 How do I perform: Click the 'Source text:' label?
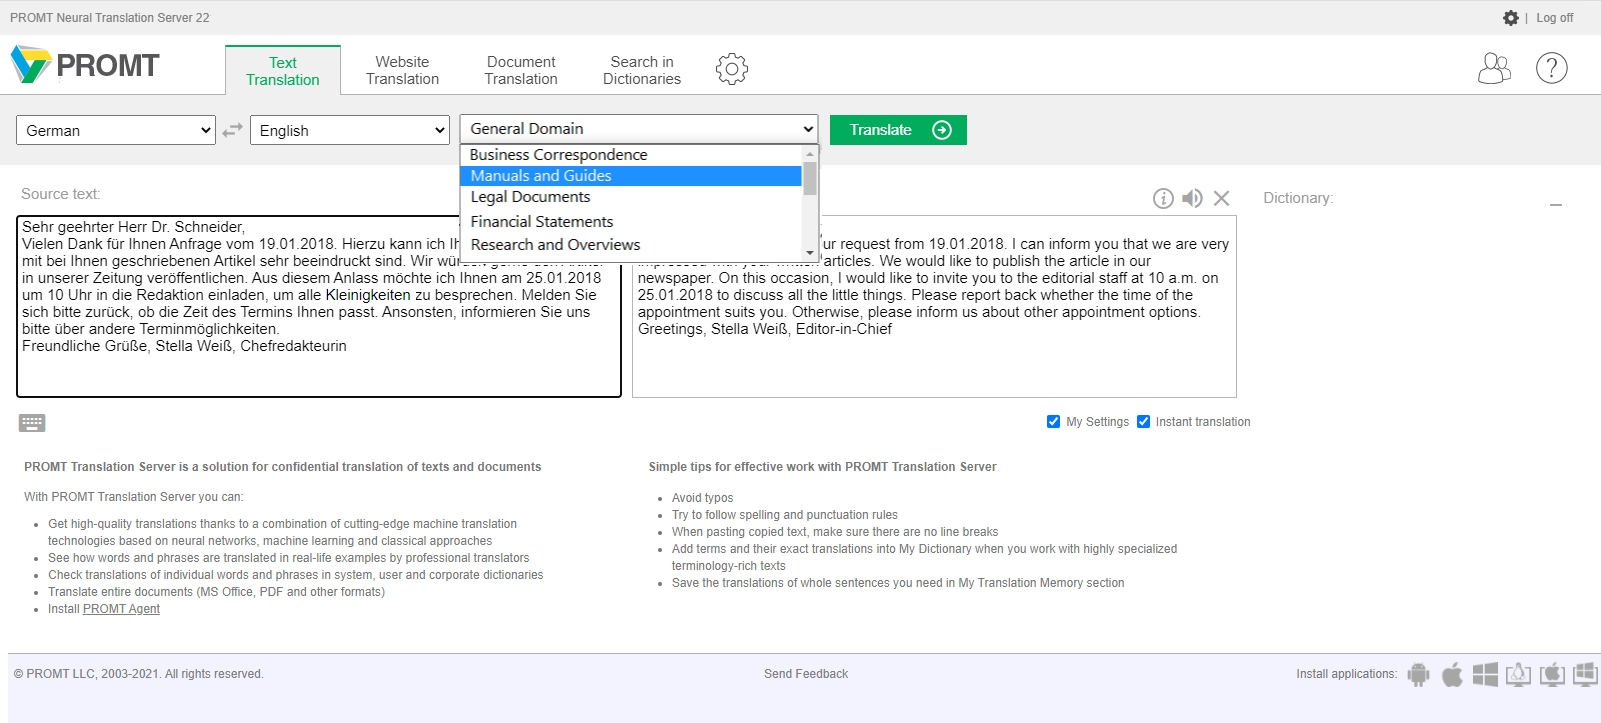point(61,194)
